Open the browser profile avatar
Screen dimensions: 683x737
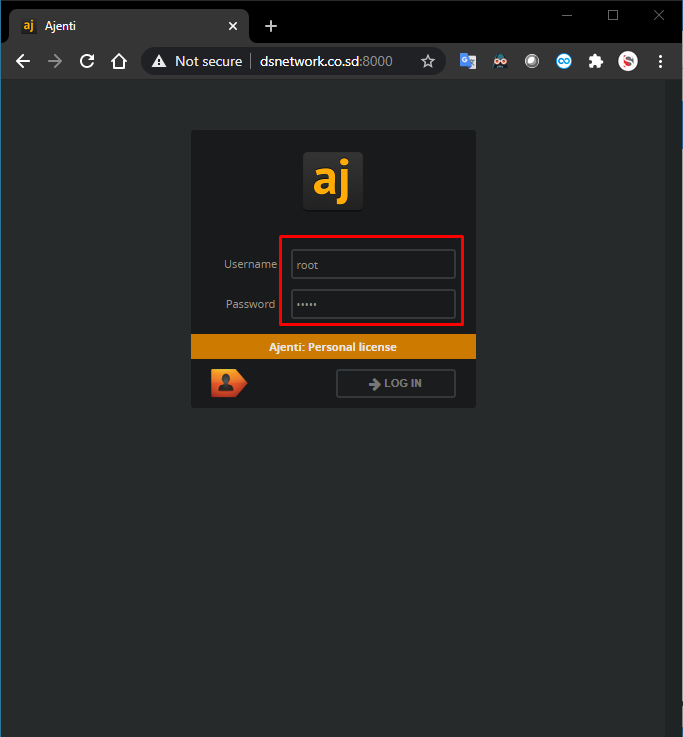[x=628, y=61]
